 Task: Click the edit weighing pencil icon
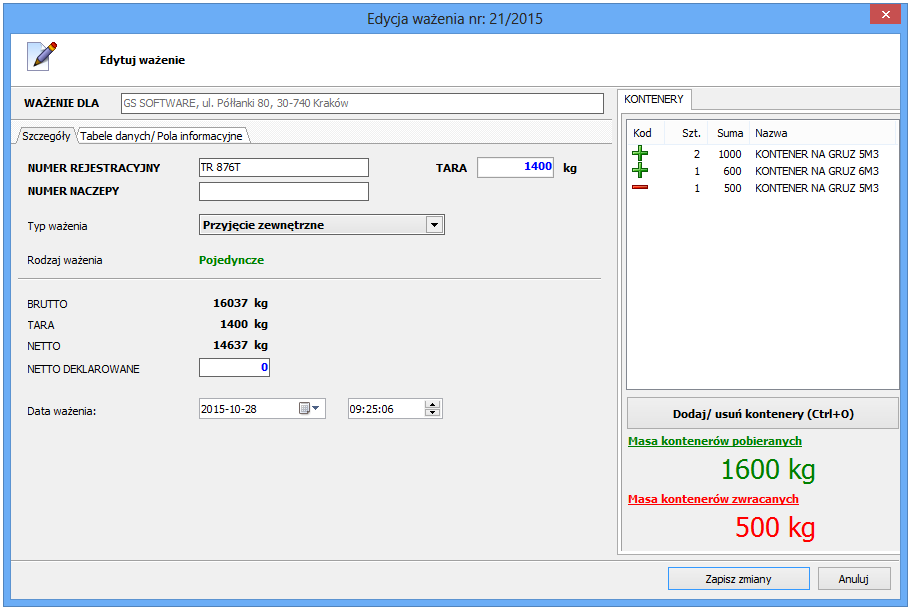tap(41, 56)
